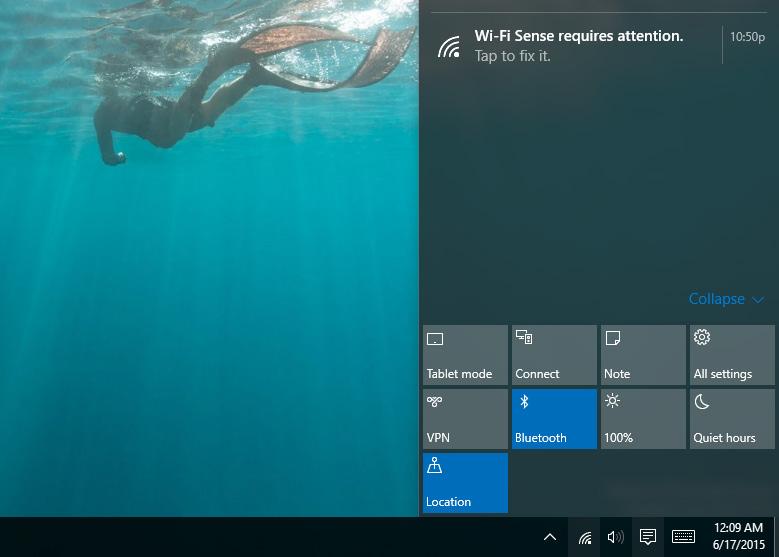Click the 10:50p notification timestamp
Image resolution: width=779 pixels, height=557 pixels.
[x=747, y=37]
